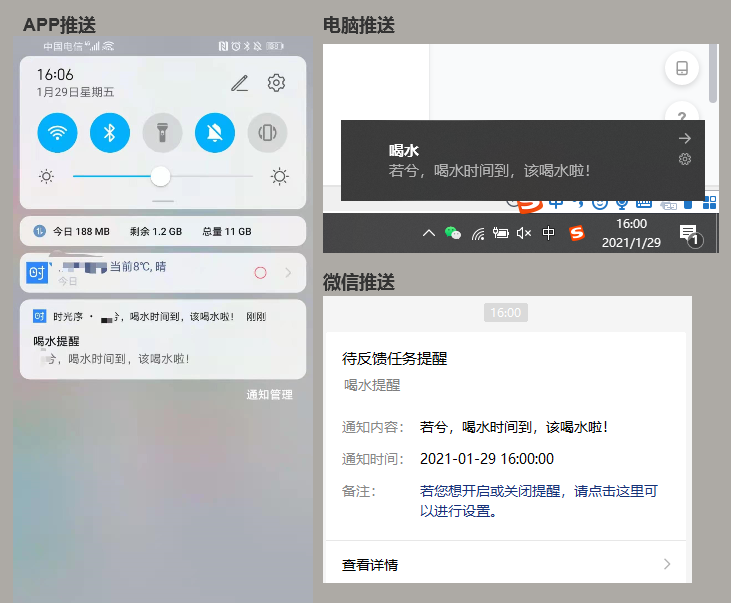
Task: Collapse the quick settings panel drag handle
Action: coord(163,201)
